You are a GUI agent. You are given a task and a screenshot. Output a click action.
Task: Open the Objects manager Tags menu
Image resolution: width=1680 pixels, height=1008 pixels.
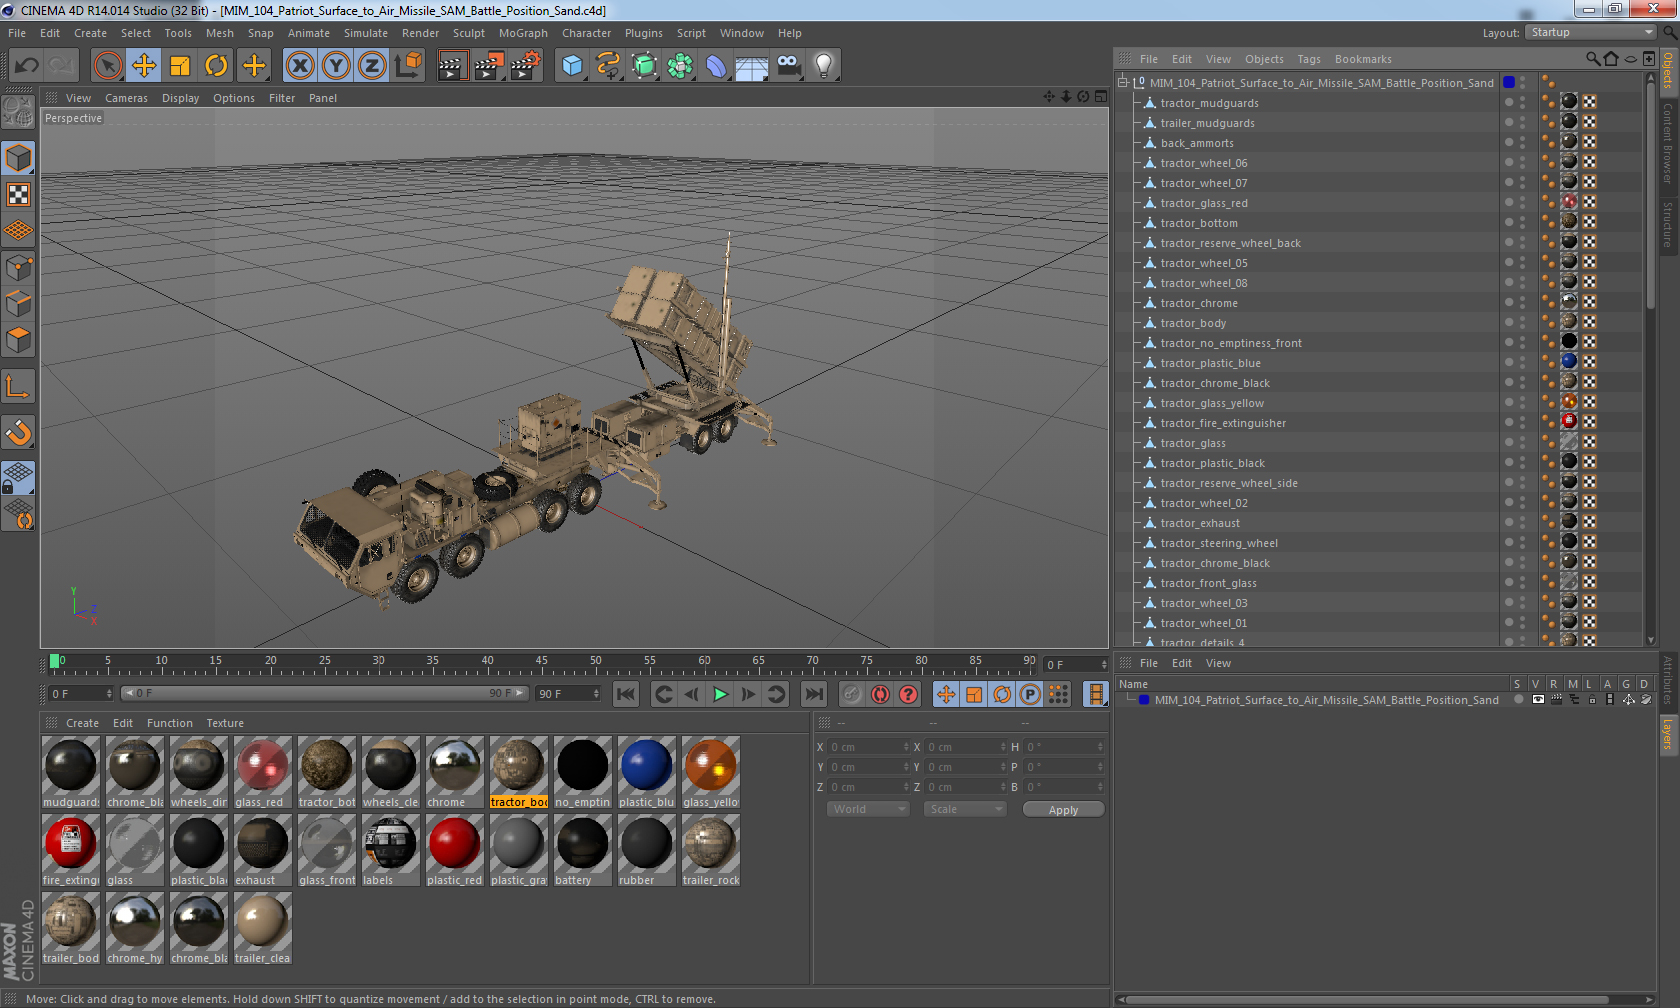pyautogui.click(x=1309, y=59)
